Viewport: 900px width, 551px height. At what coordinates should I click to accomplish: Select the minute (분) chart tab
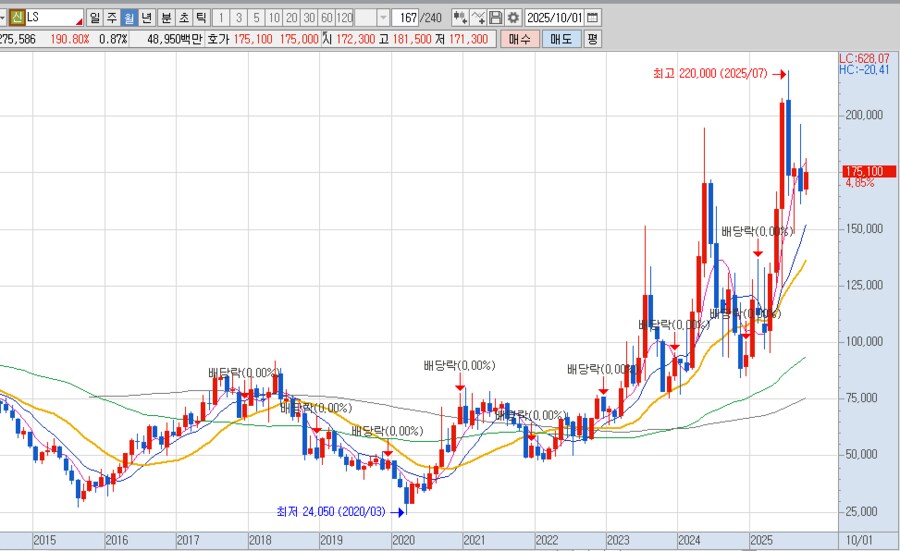tap(166, 18)
